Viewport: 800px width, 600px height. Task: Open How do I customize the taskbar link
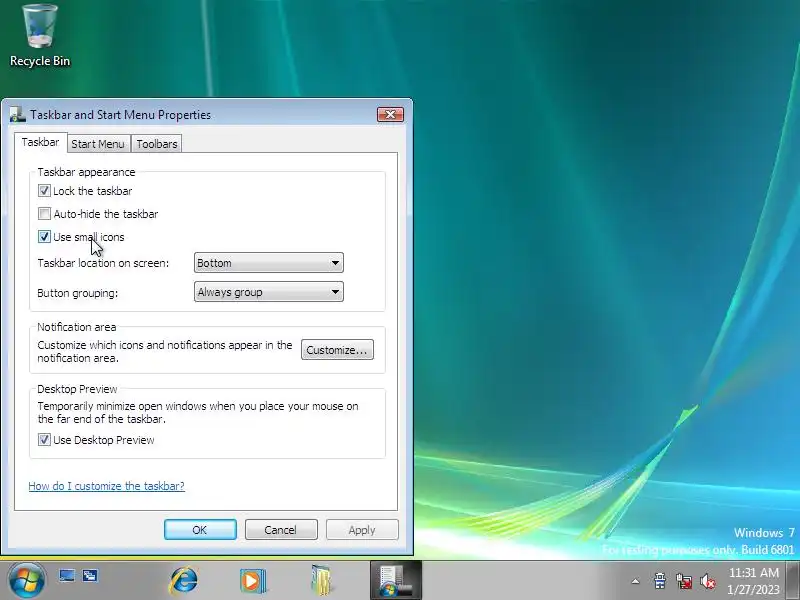point(107,486)
